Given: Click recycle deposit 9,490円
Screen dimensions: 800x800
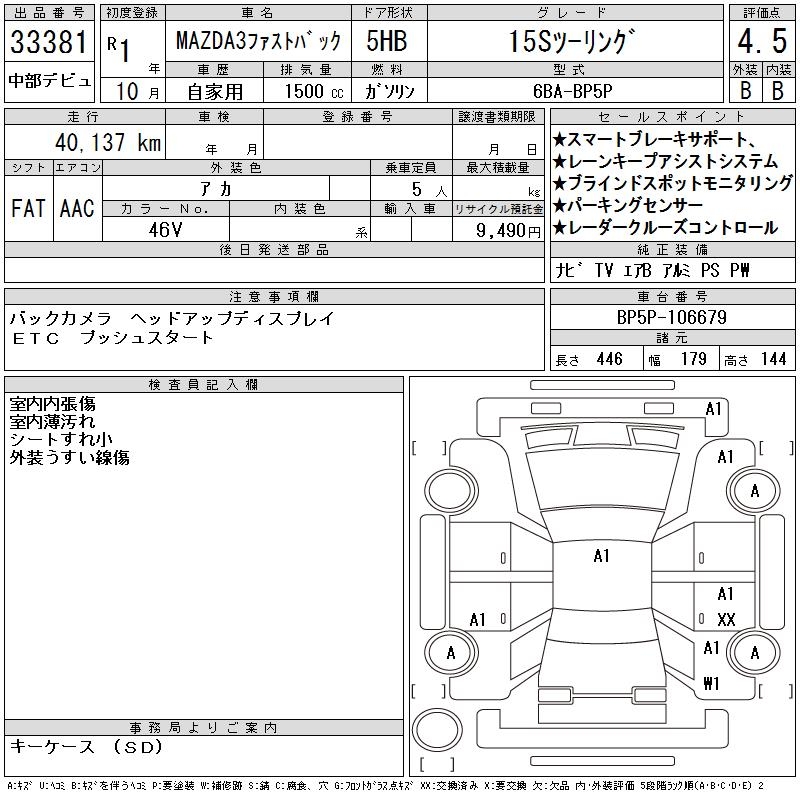Looking at the screenshot, I should coord(508,231).
